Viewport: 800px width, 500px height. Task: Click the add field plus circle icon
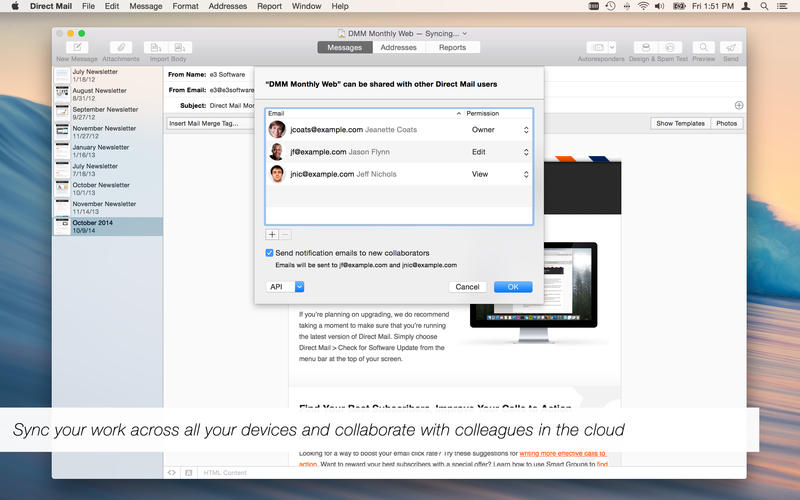(x=739, y=105)
